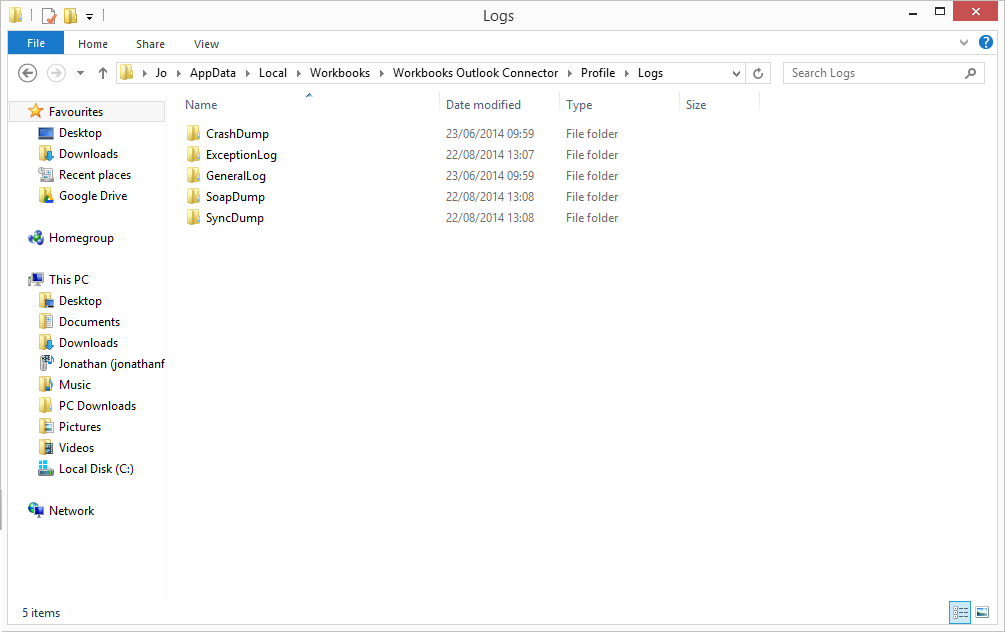Refresh the Logs folder view
1005x632 pixels.
coord(758,73)
